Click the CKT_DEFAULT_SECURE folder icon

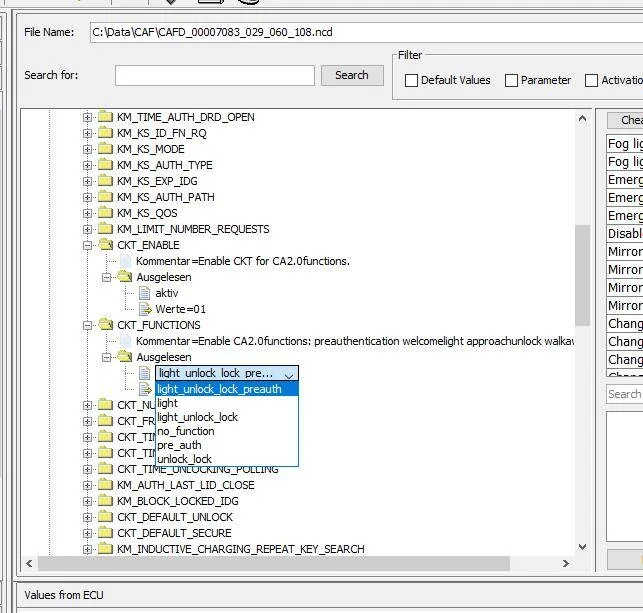pyautogui.click(x=105, y=533)
